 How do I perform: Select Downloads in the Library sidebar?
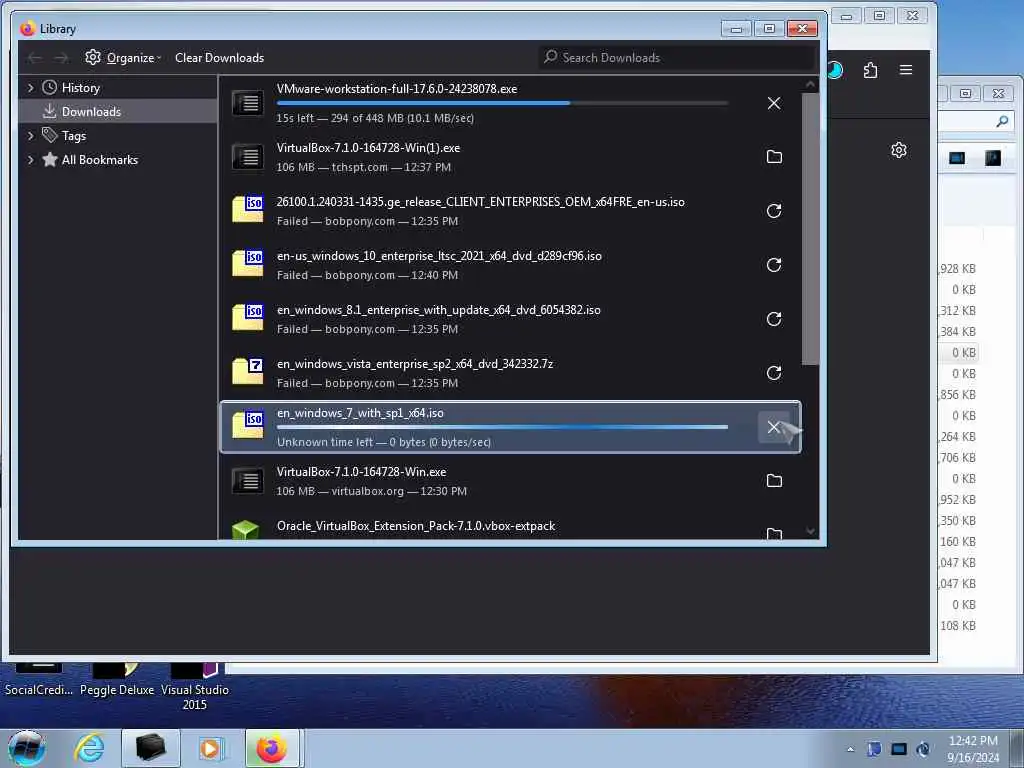click(118, 112)
